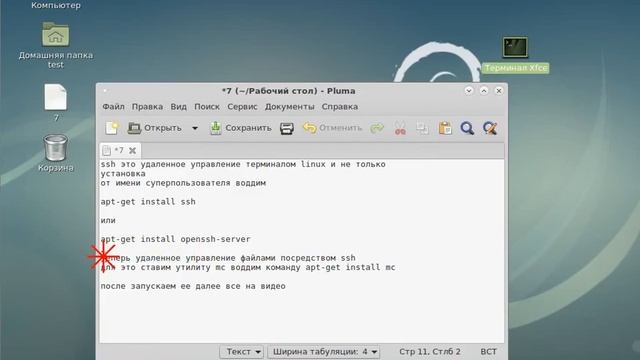Select the Домашняя папка test desktop icon
Screen dimensions: 640x360
[x=56, y=45]
